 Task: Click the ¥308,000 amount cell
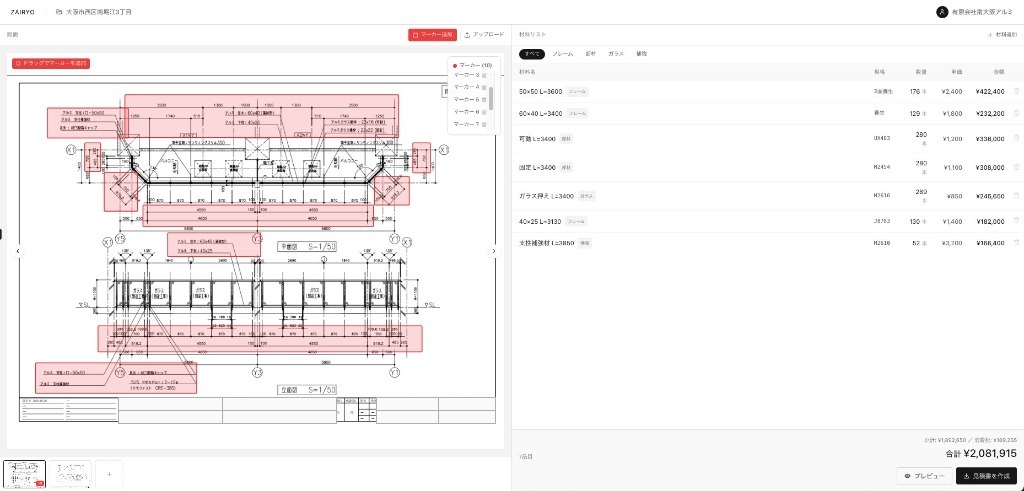coord(990,167)
